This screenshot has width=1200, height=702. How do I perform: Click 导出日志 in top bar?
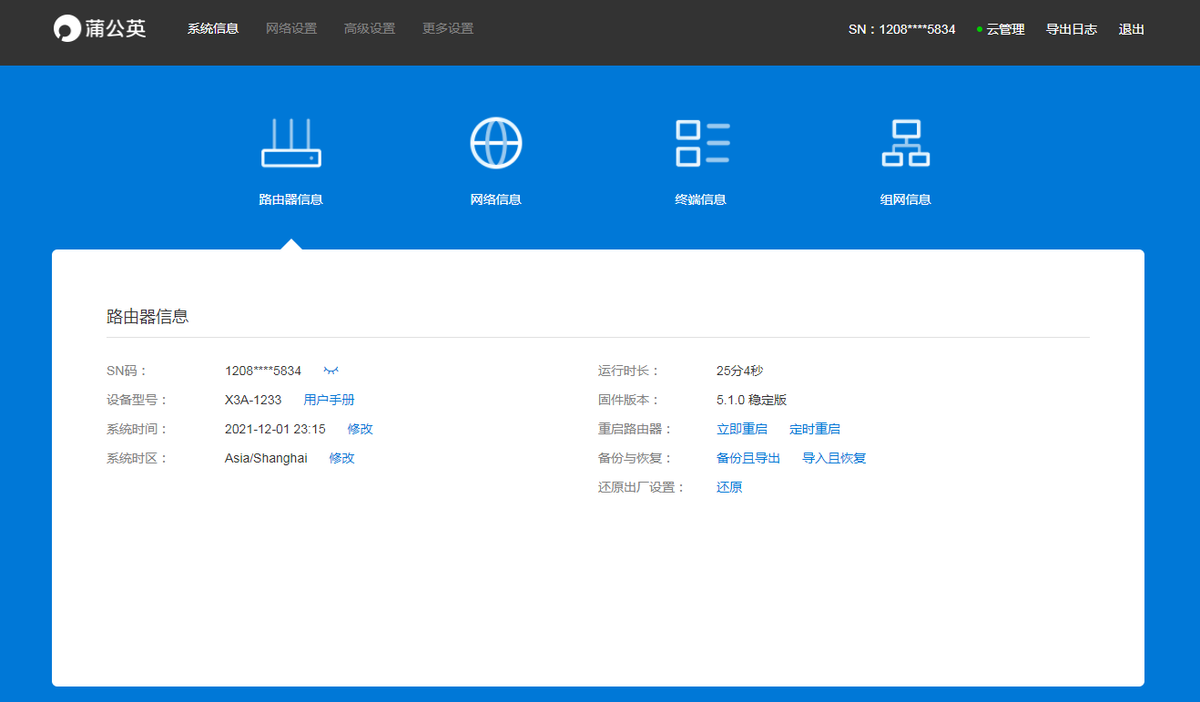coord(1071,30)
